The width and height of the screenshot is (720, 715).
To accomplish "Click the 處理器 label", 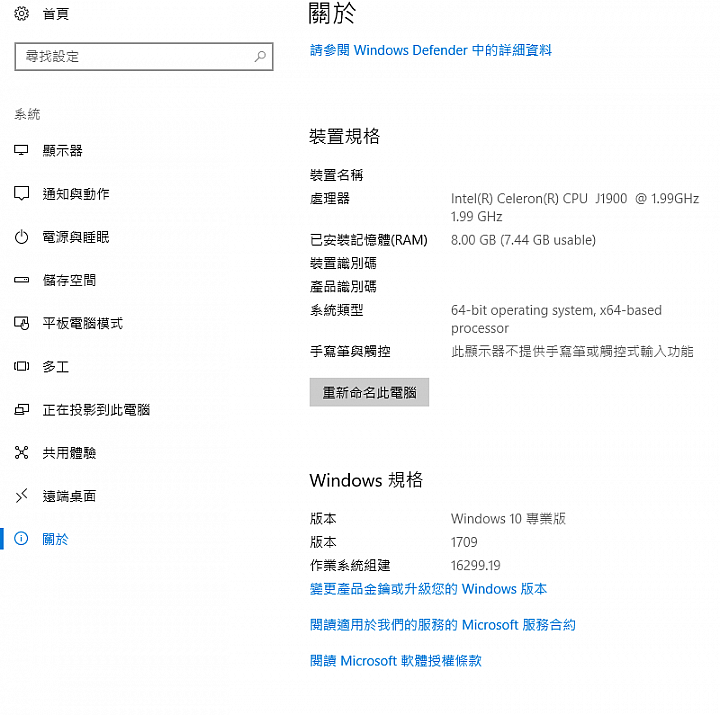I will pos(330,198).
